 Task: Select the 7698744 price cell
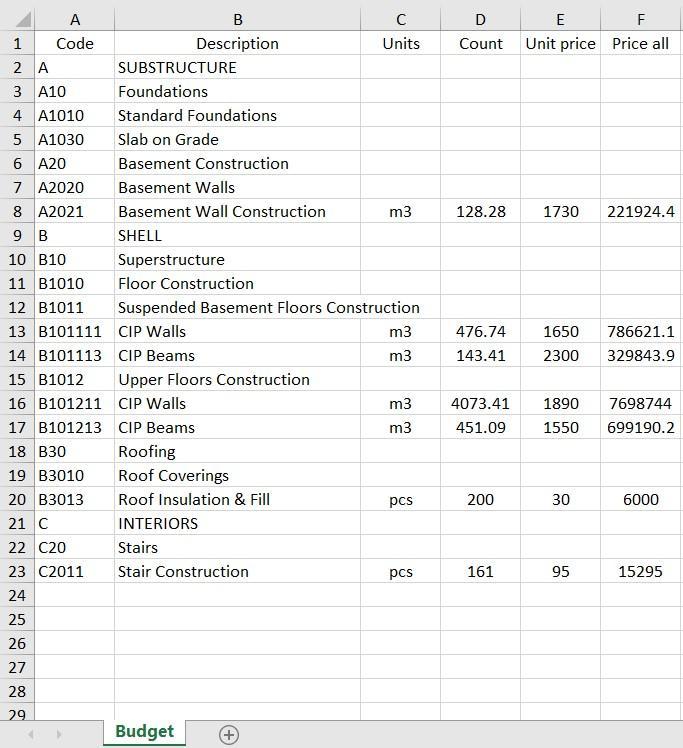pyautogui.click(x=641, y=404)
